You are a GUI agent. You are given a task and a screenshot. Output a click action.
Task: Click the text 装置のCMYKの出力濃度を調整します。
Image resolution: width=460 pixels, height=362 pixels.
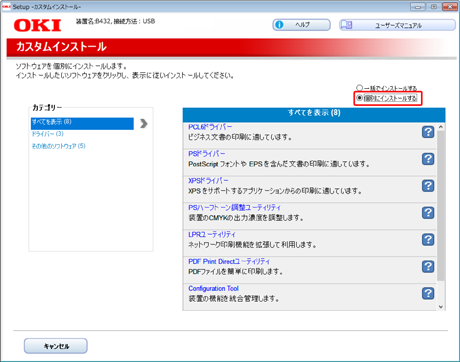click(x=246, y=218)
